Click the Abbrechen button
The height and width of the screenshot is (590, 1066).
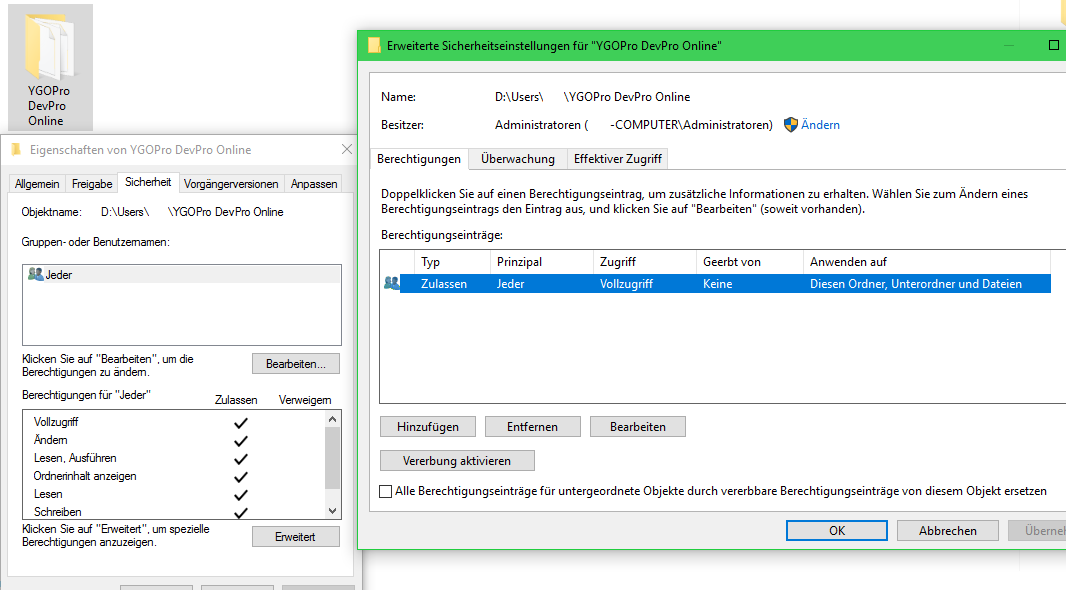[948, 531]
